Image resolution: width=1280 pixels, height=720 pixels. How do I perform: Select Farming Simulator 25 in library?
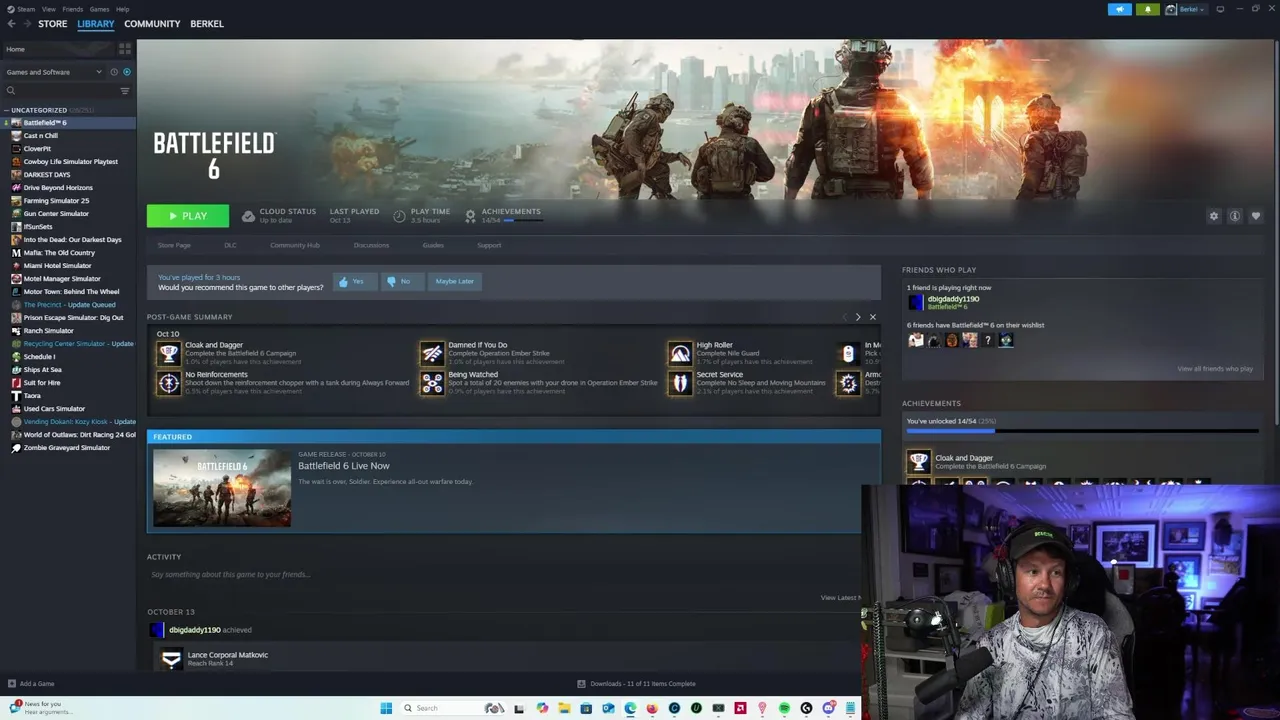[56, 201]
